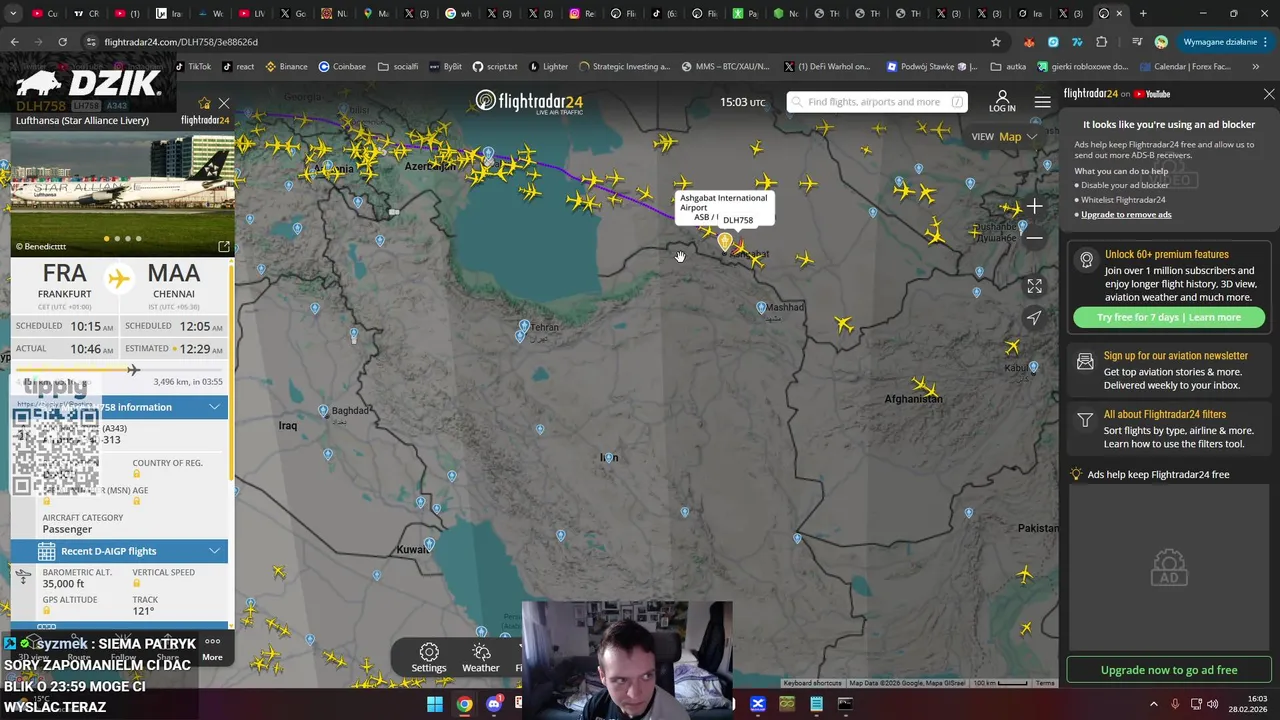Close the DLH758 flight panel

coord(224,103)
